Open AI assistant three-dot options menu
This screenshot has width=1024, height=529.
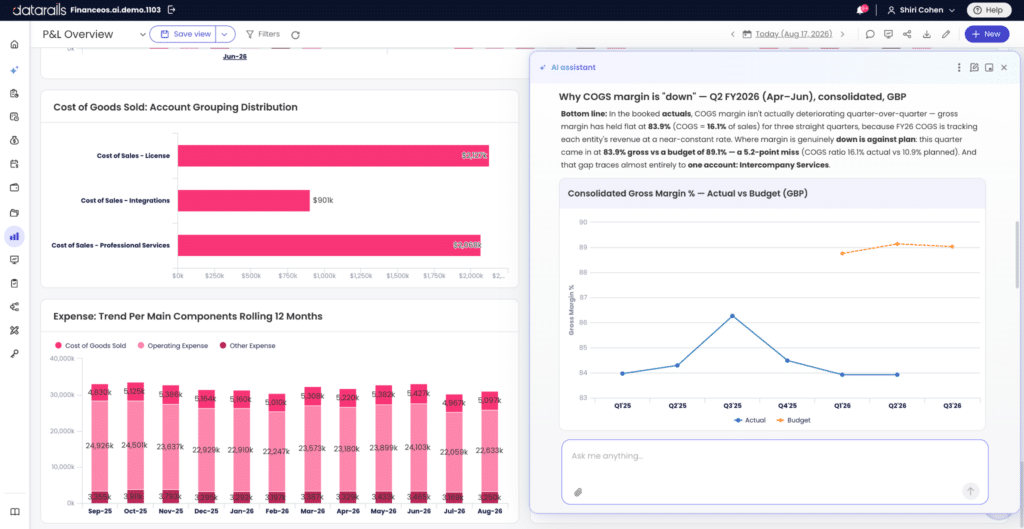click(959, 67)
